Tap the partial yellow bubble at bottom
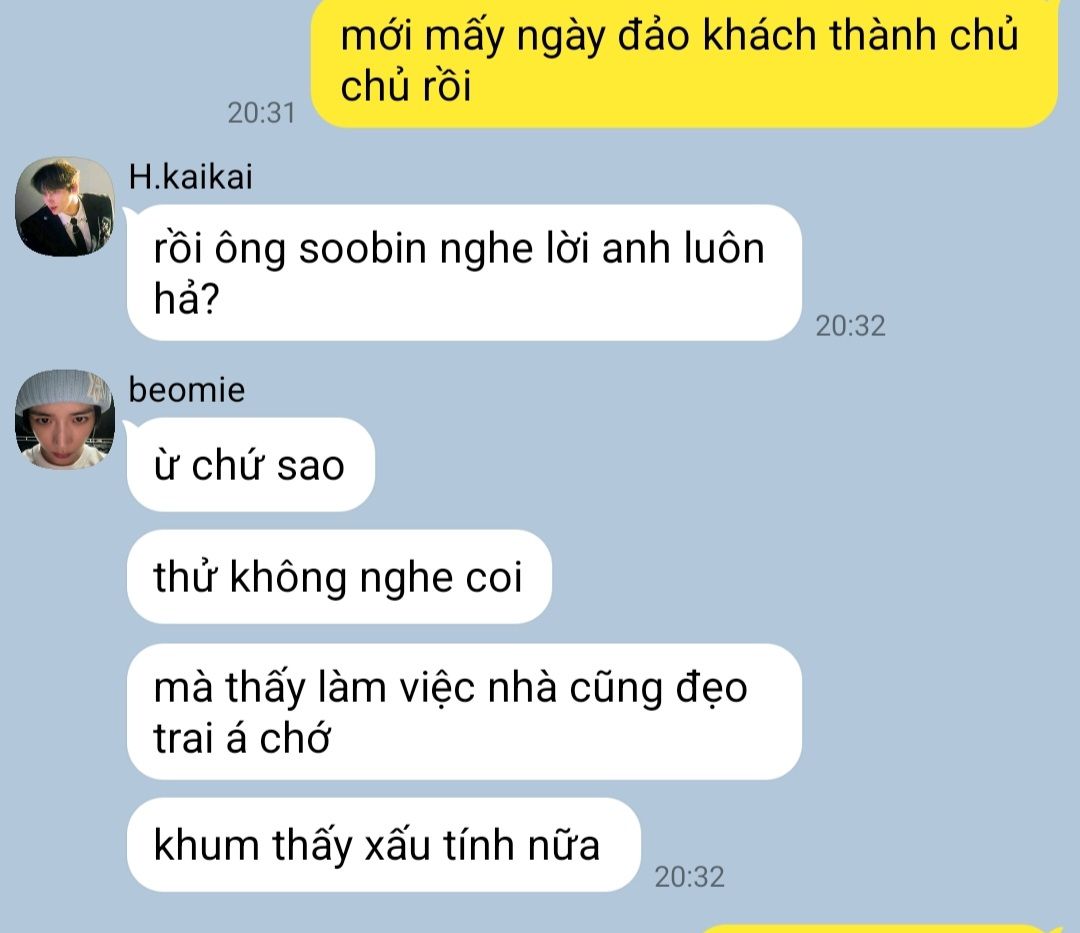Viewport: 1080px width, 933px height. (875, 929)
